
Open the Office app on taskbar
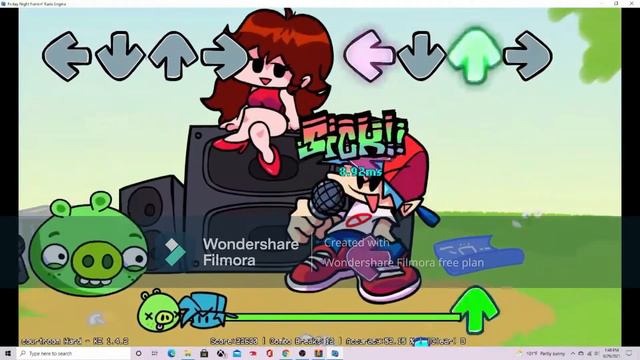pyautogui.click(x=269, y=353)
